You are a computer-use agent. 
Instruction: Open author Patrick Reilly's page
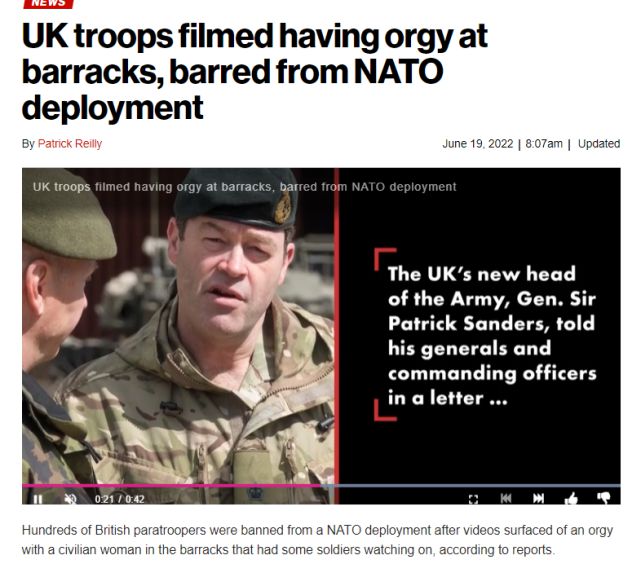click(70, 144)
